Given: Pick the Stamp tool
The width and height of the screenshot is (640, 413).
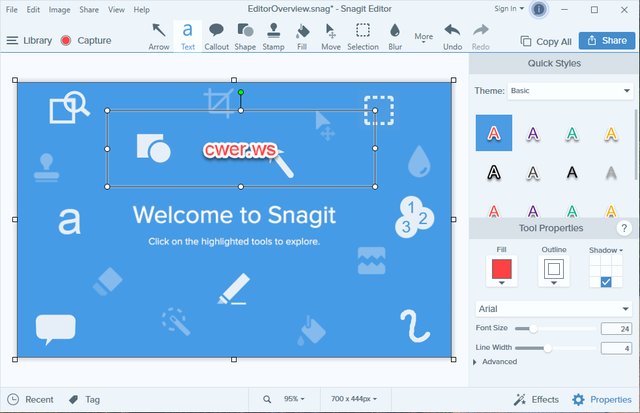Looking at the screenshot, I should 273,35.
